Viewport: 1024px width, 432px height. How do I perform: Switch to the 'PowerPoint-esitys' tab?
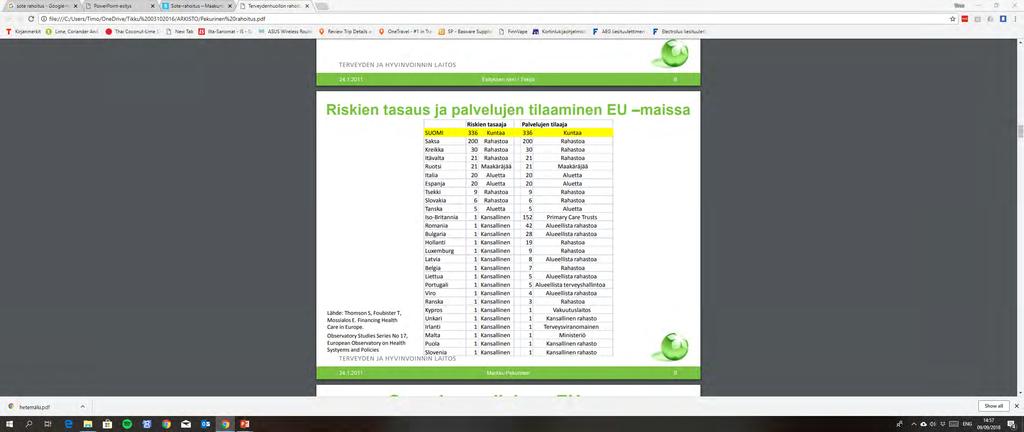tap(118, 5)
